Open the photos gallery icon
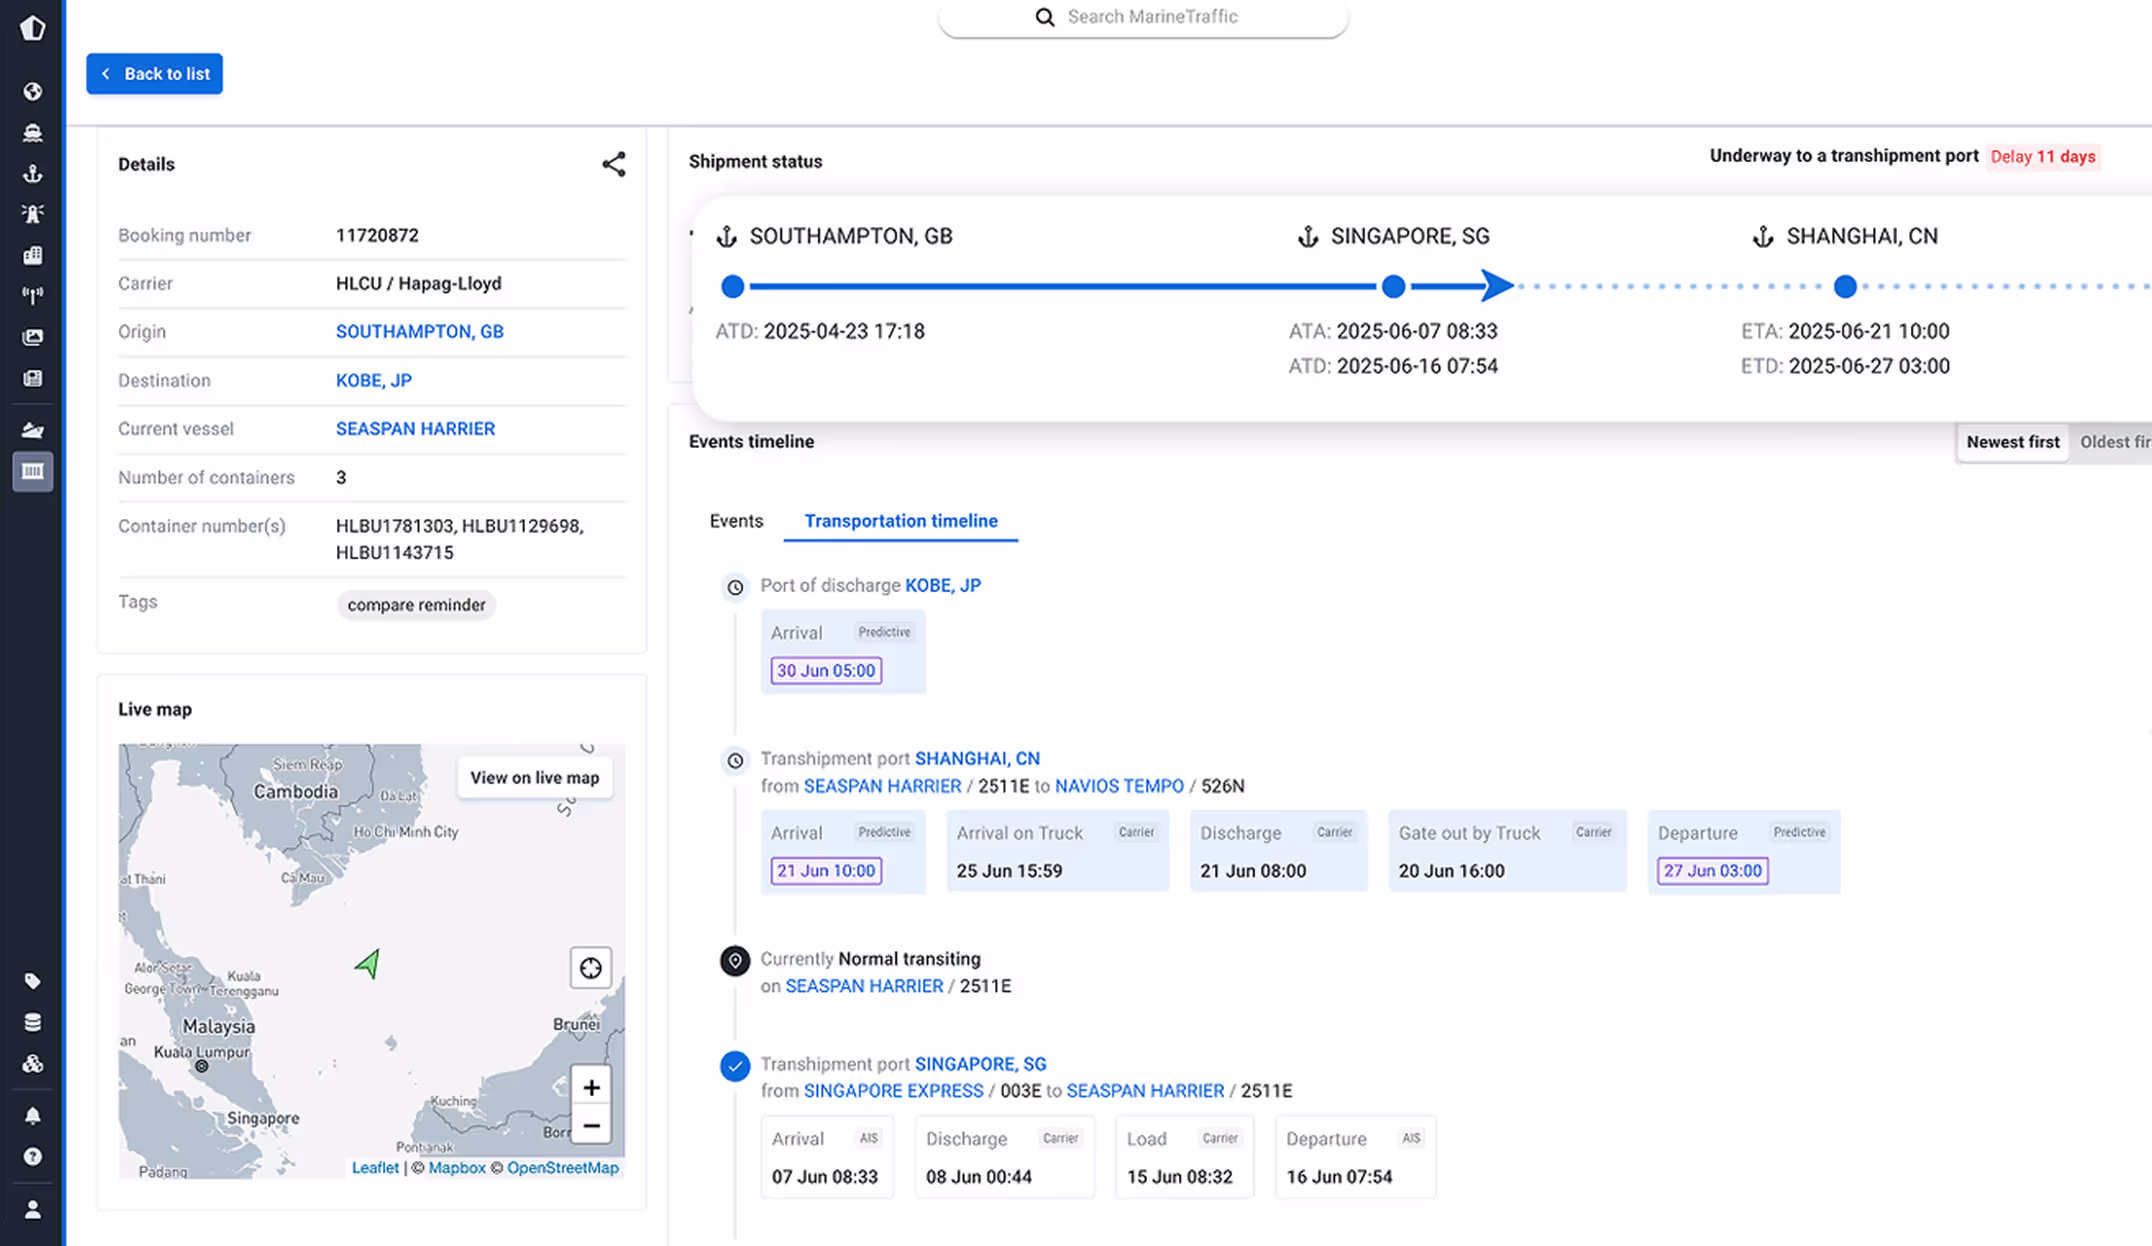Viewport: 2152px width, 1246px height. (33, 337)
